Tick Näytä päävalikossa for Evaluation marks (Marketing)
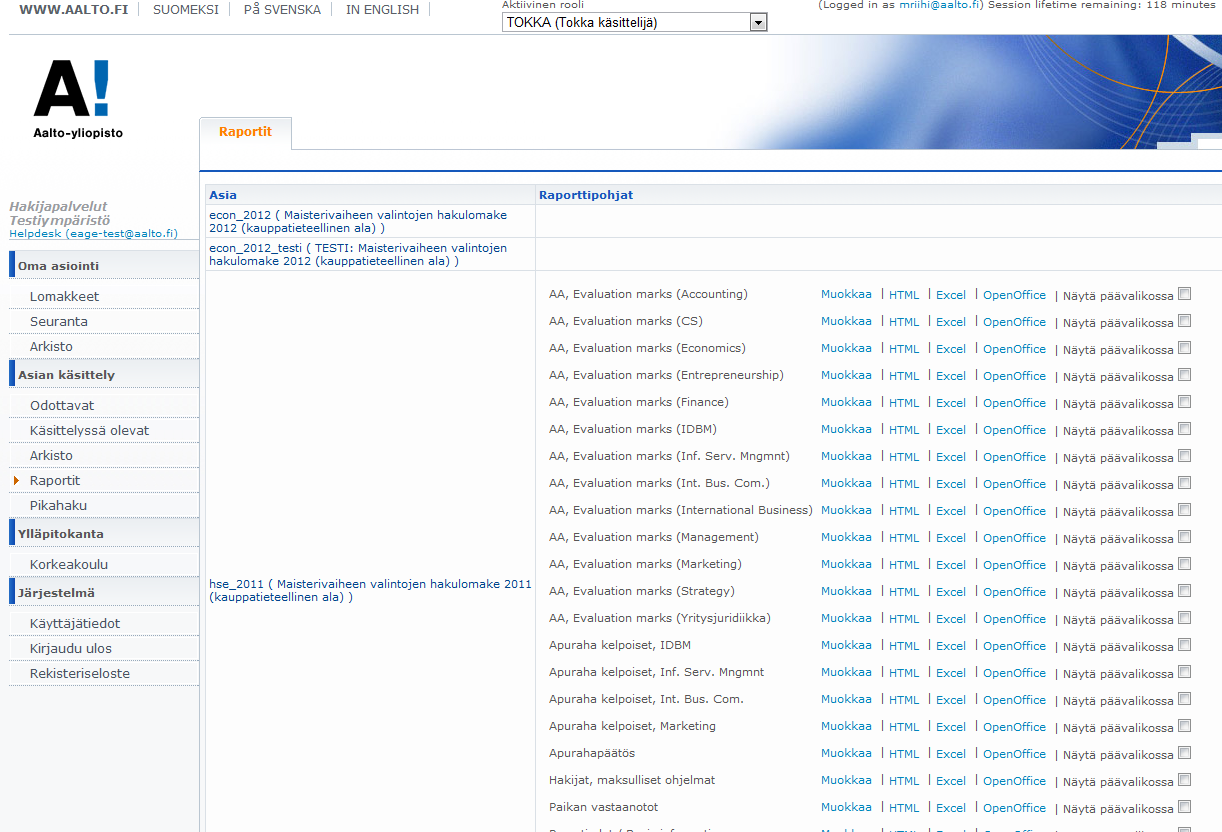Screen dimensions: 1222x832 coord(1185,564)
